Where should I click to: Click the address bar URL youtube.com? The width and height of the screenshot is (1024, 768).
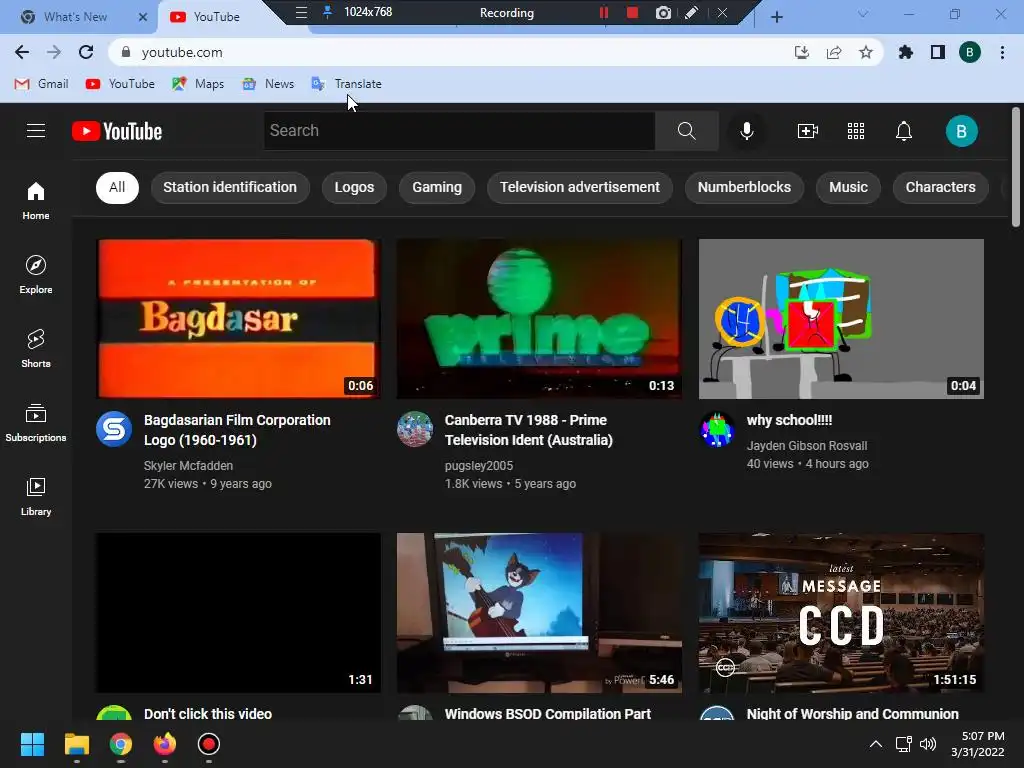pyautogui.click(x=182, y=52)
